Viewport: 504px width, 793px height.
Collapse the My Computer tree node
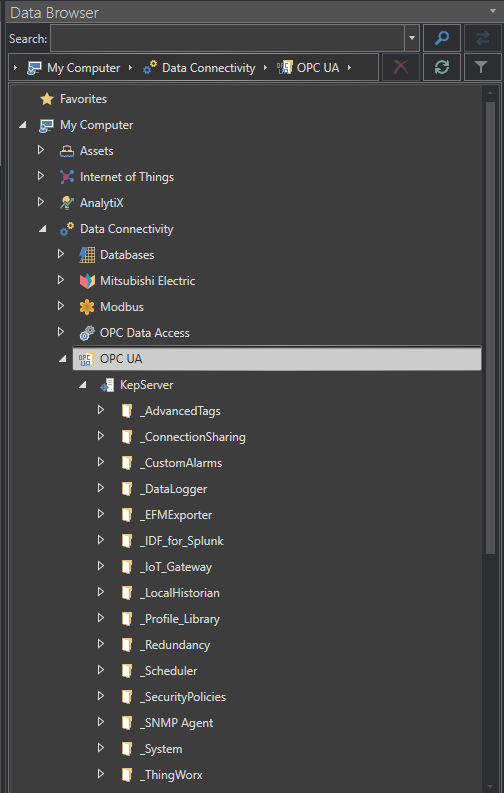[22, 125]
